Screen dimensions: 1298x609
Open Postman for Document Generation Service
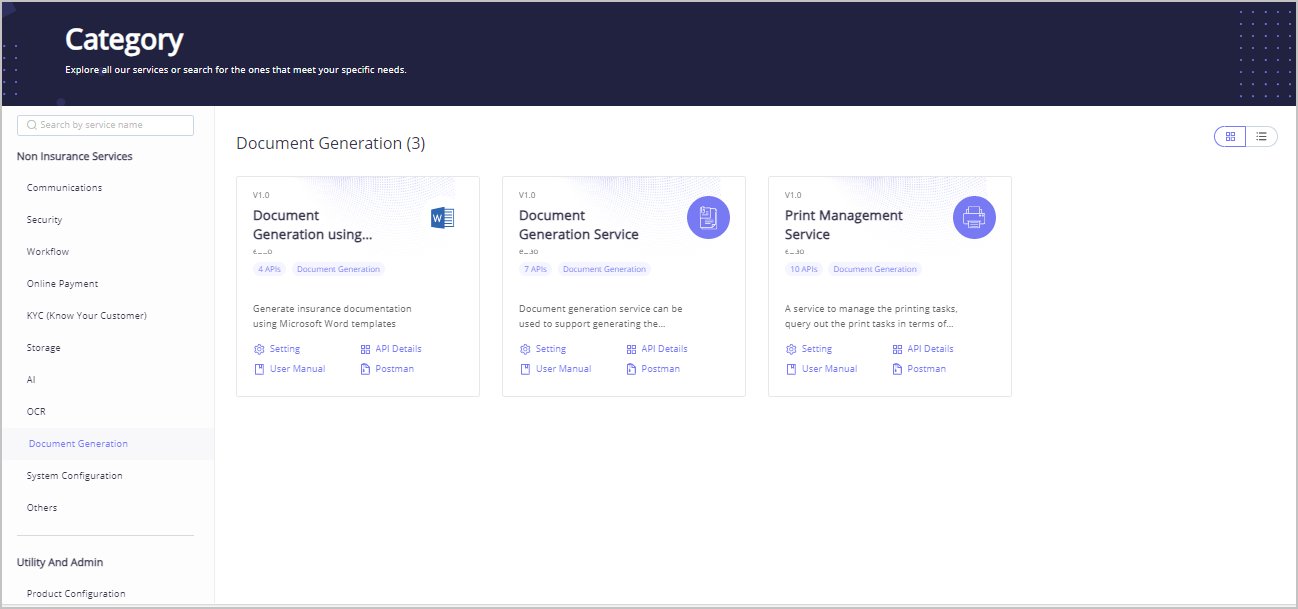coord(660,369)
